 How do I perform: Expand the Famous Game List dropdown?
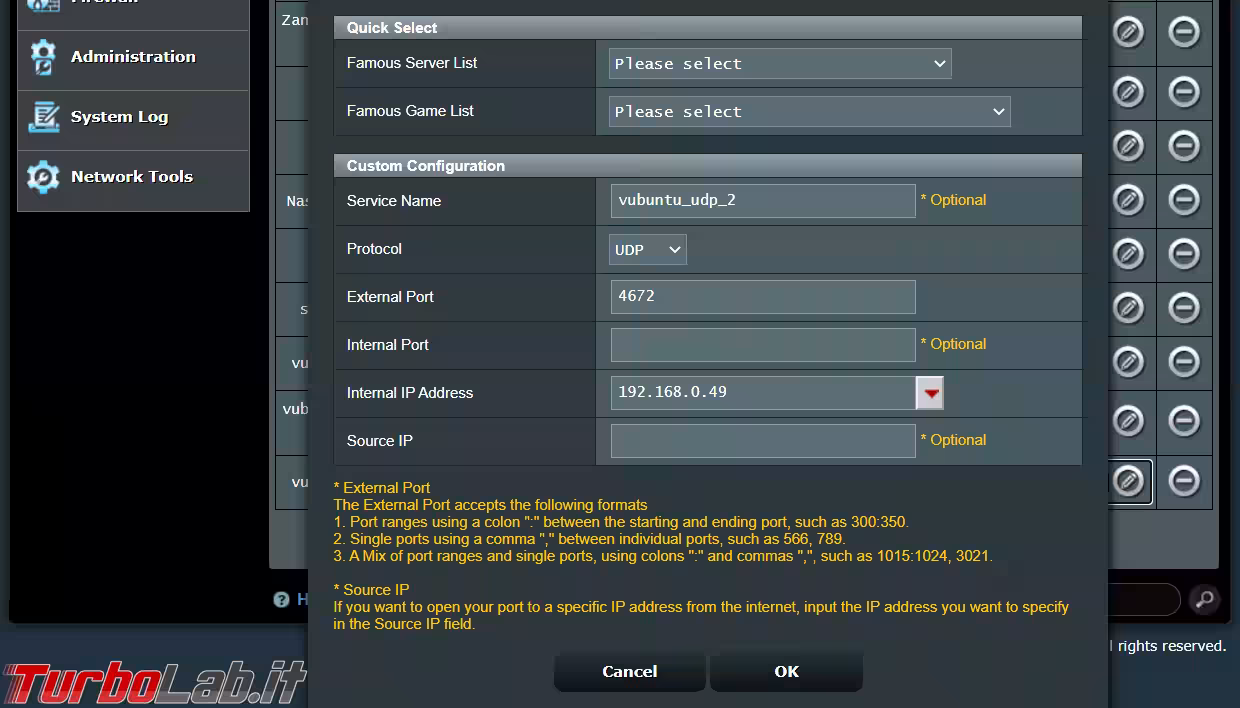[809, 112]
